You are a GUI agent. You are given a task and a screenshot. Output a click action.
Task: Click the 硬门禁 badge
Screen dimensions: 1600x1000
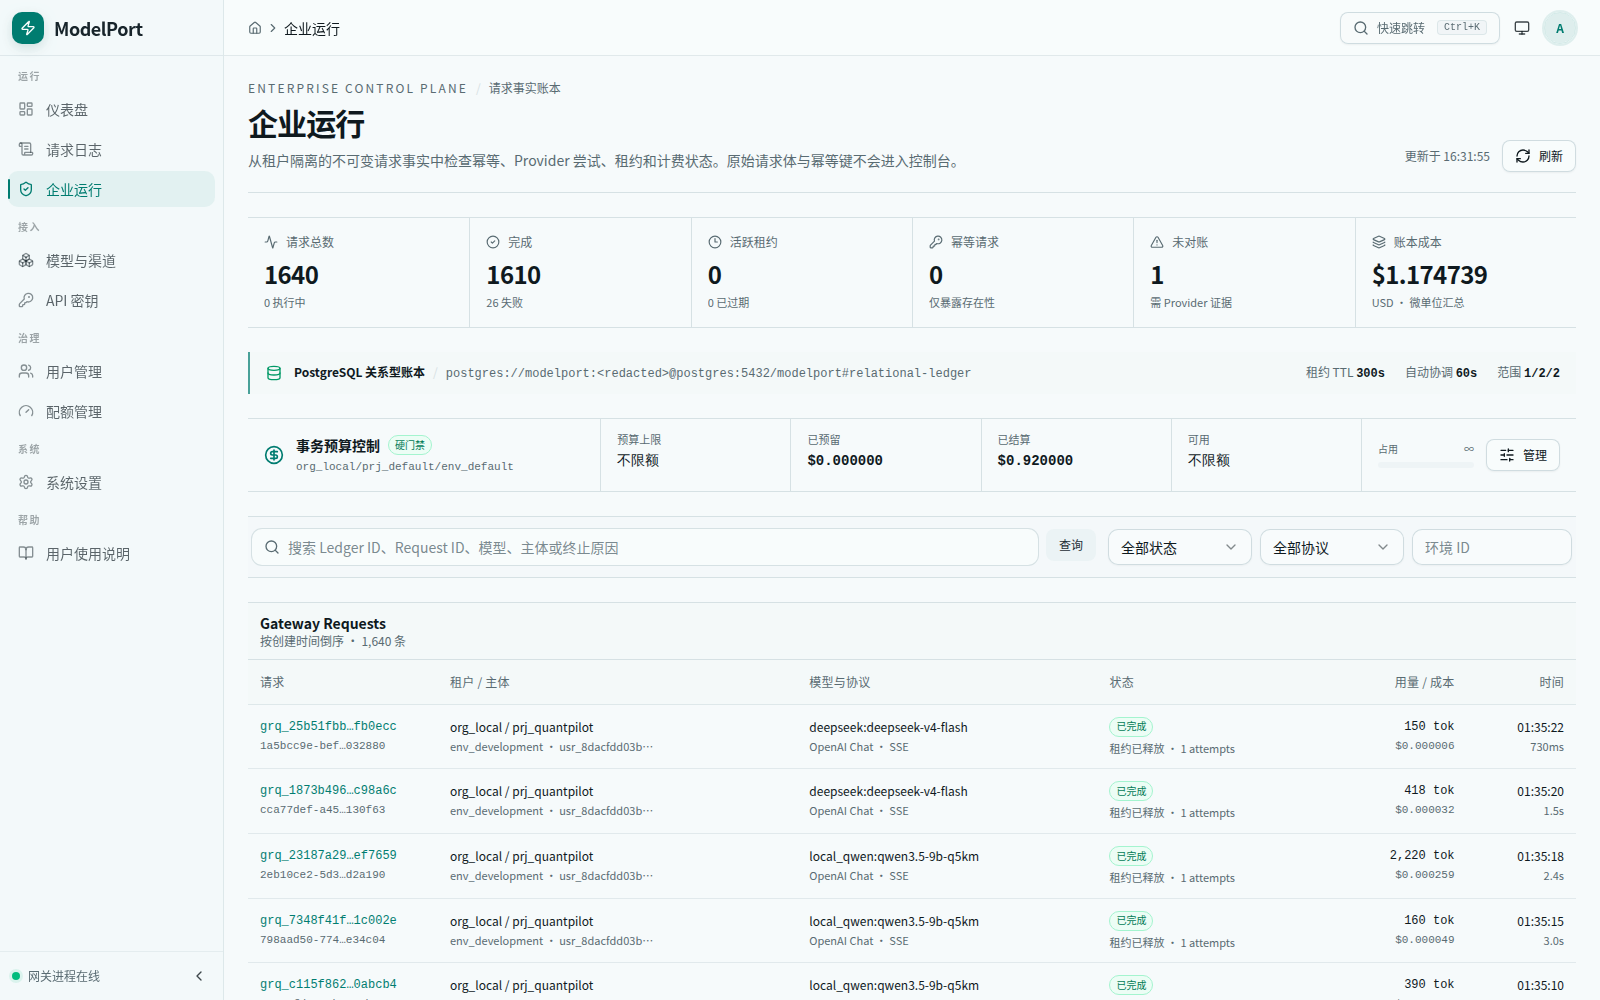pos(410,445)
